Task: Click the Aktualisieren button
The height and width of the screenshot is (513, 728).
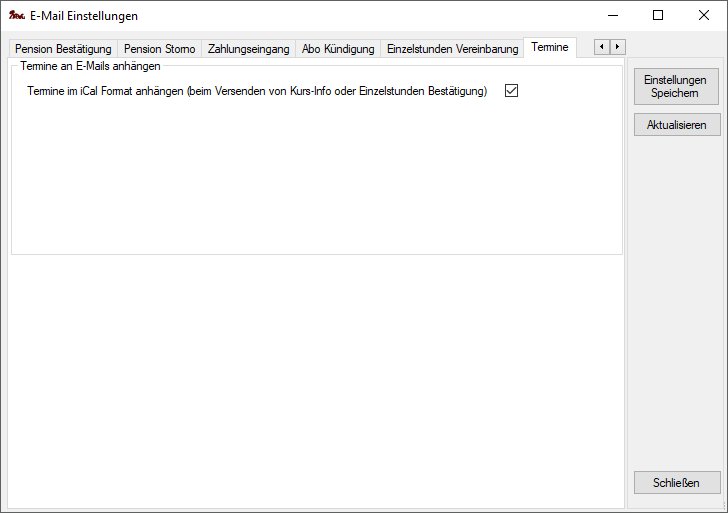Action: coord(677,125)
